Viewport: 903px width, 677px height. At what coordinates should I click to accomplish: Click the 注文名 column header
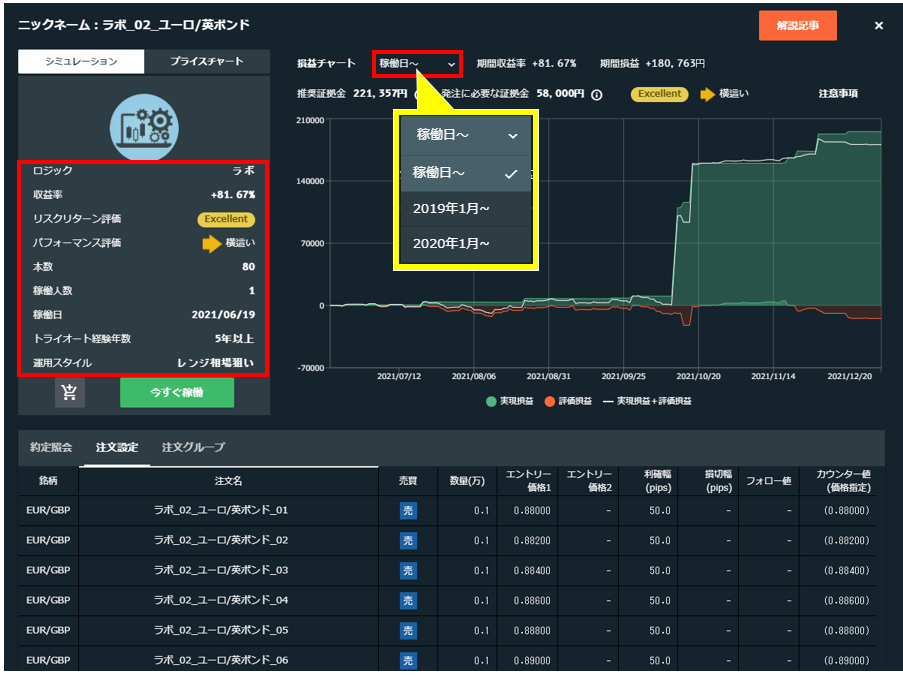click(228, 481)
